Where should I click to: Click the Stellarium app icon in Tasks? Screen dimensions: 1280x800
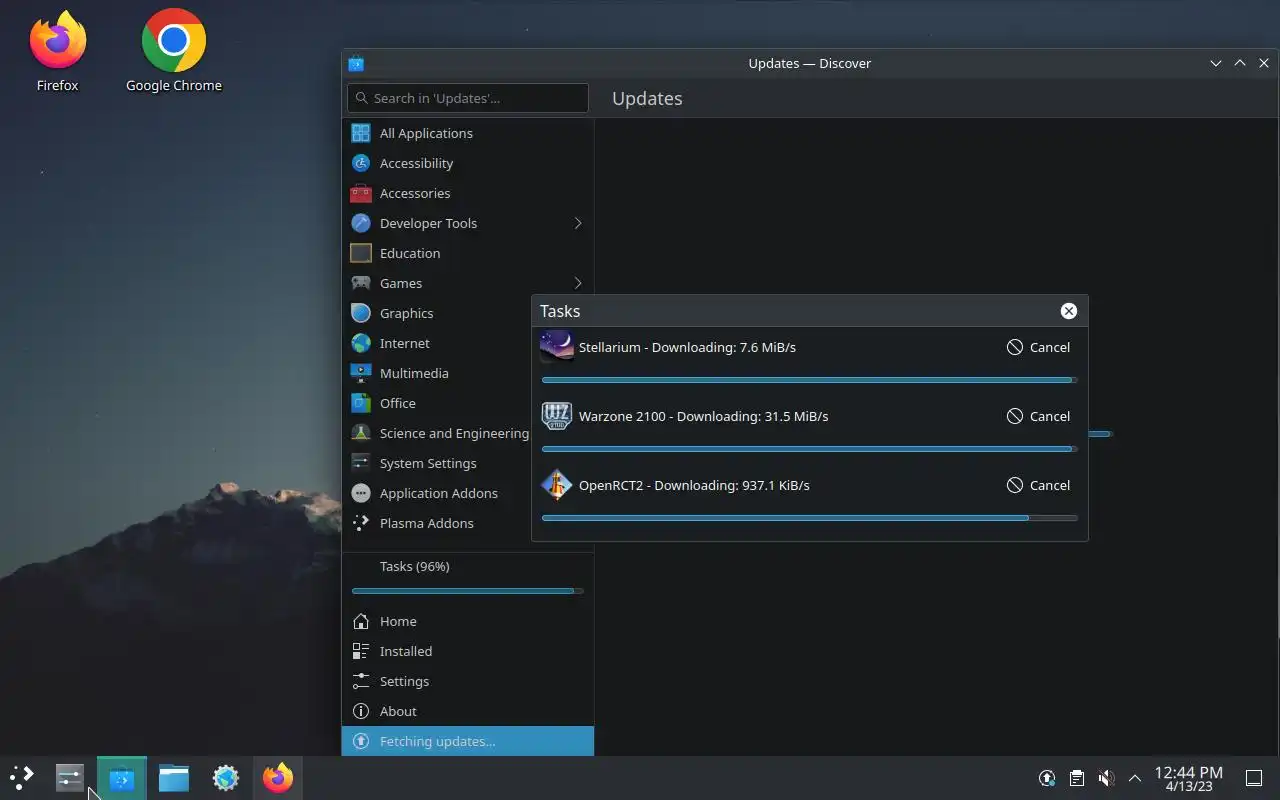tap(557, 347)
